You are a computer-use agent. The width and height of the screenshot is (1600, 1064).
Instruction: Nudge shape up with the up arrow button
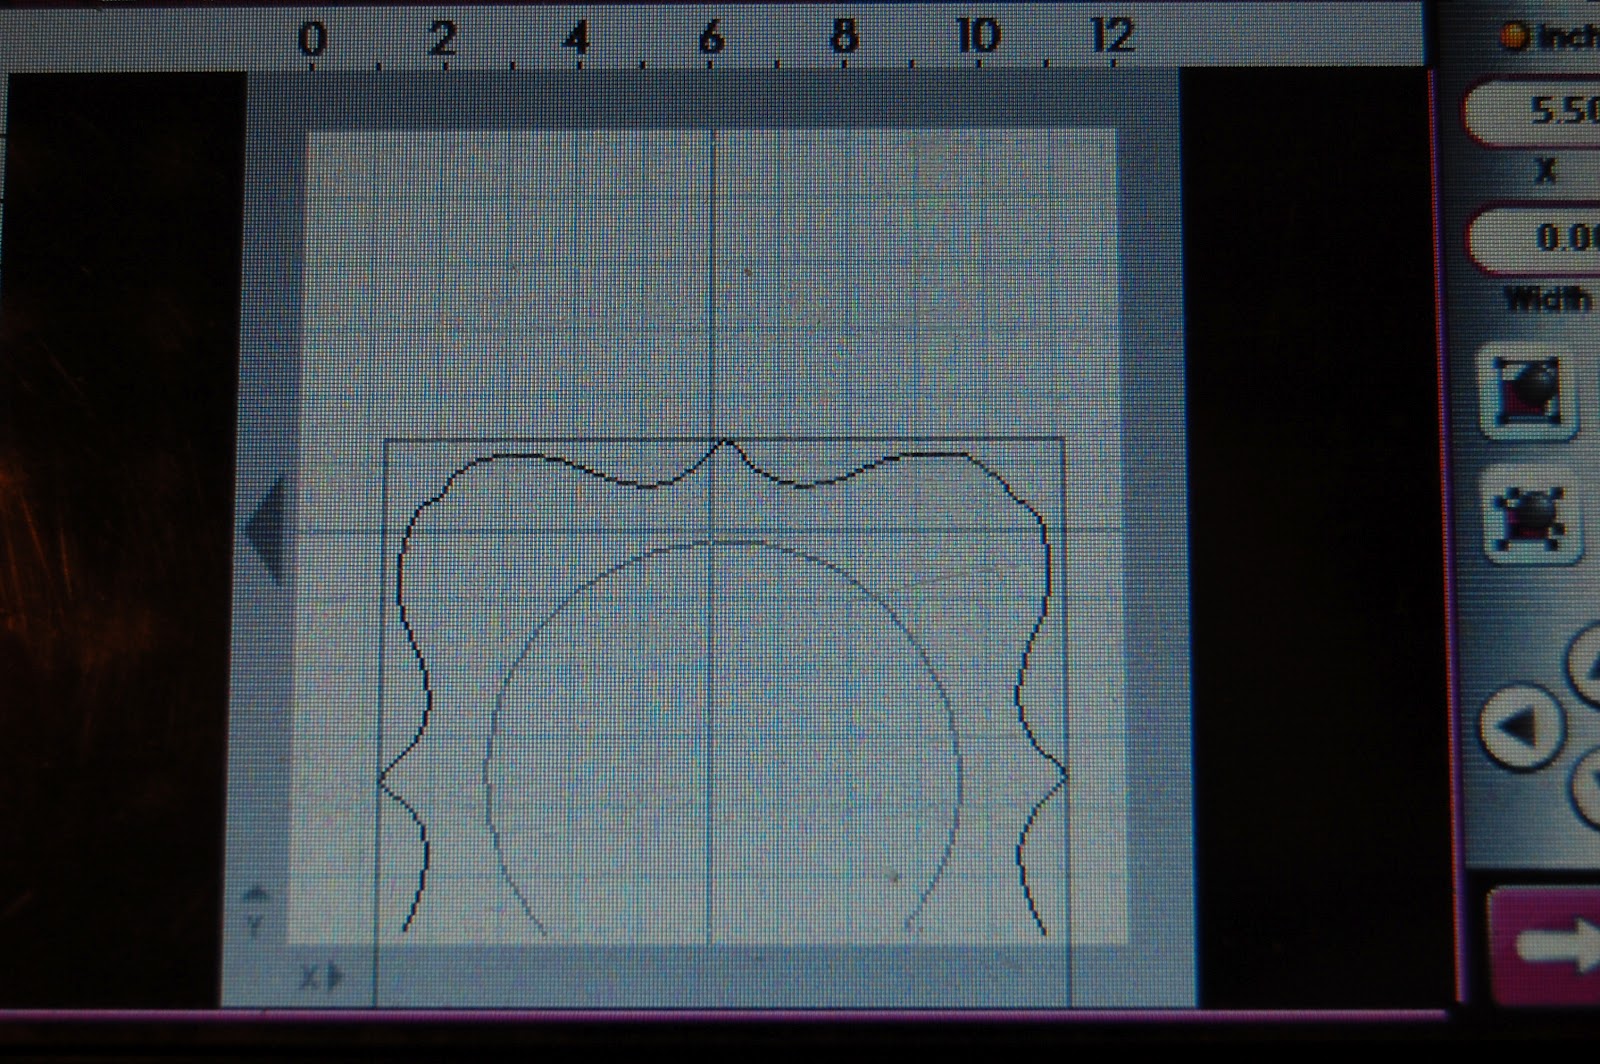click(1585, 664)
